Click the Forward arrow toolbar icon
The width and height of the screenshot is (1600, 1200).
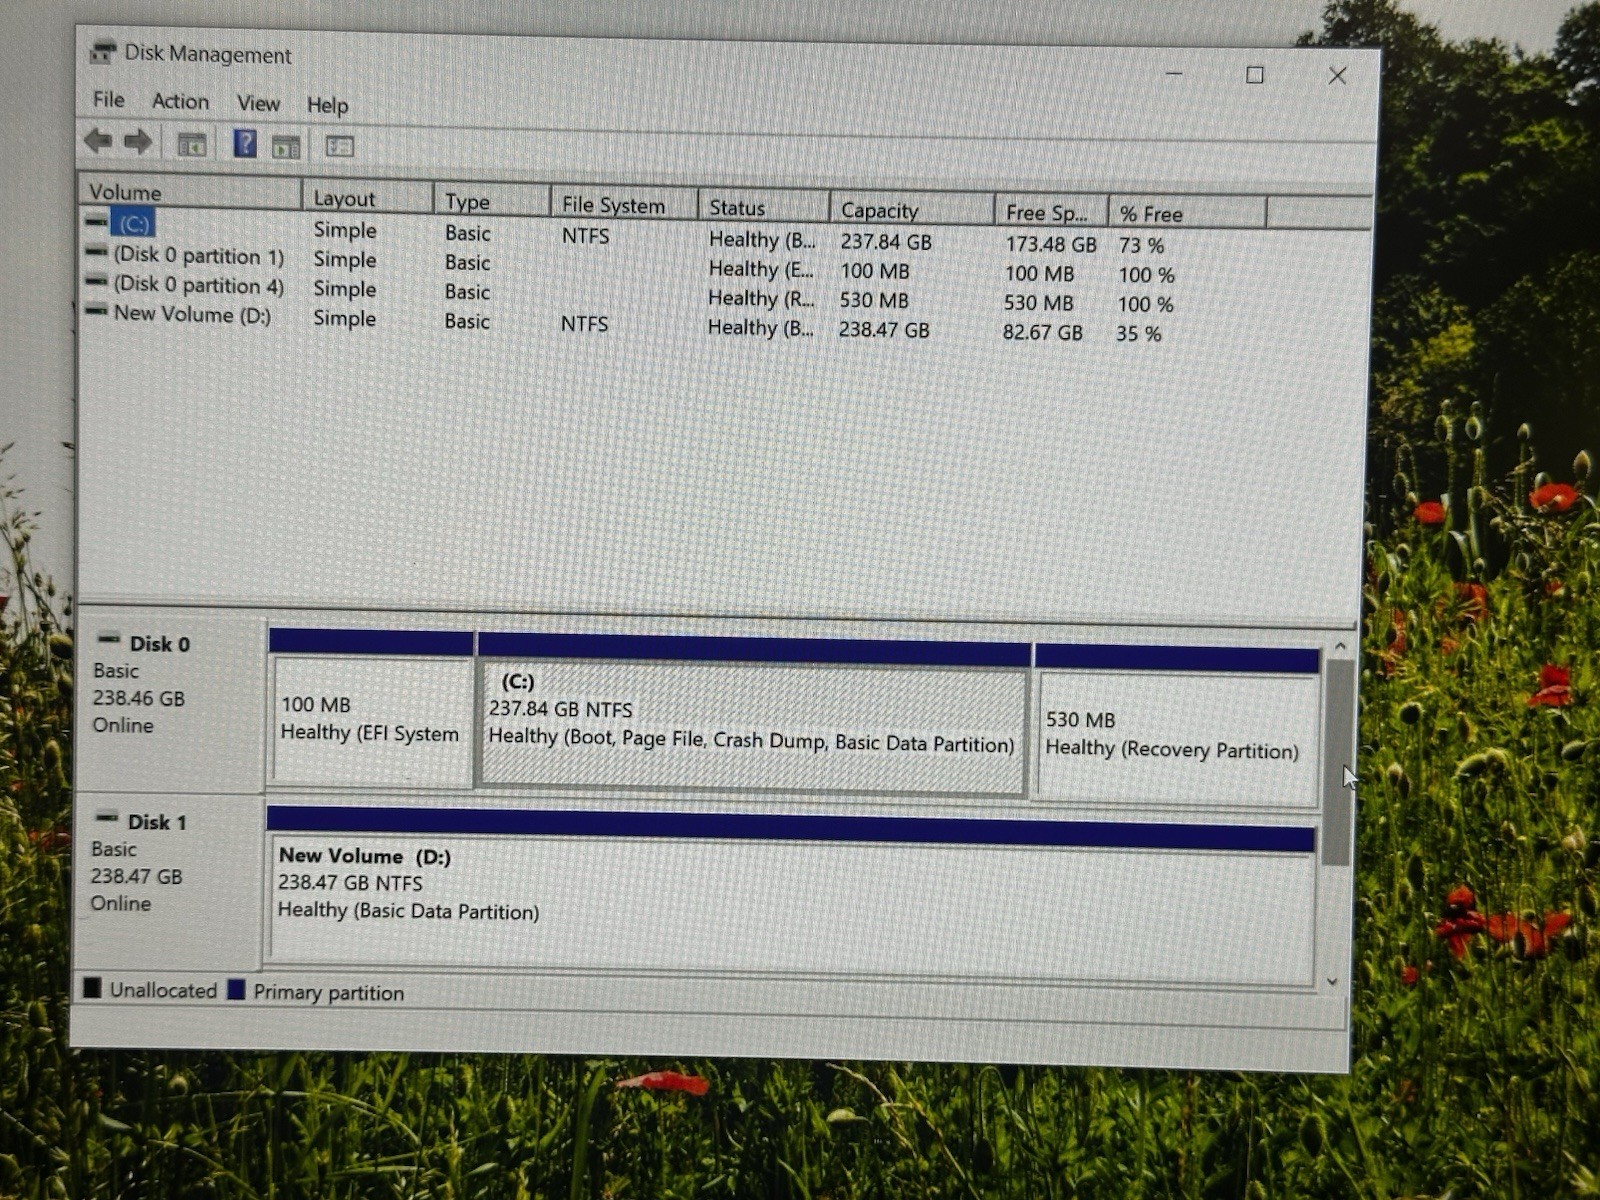coord(138,142)
